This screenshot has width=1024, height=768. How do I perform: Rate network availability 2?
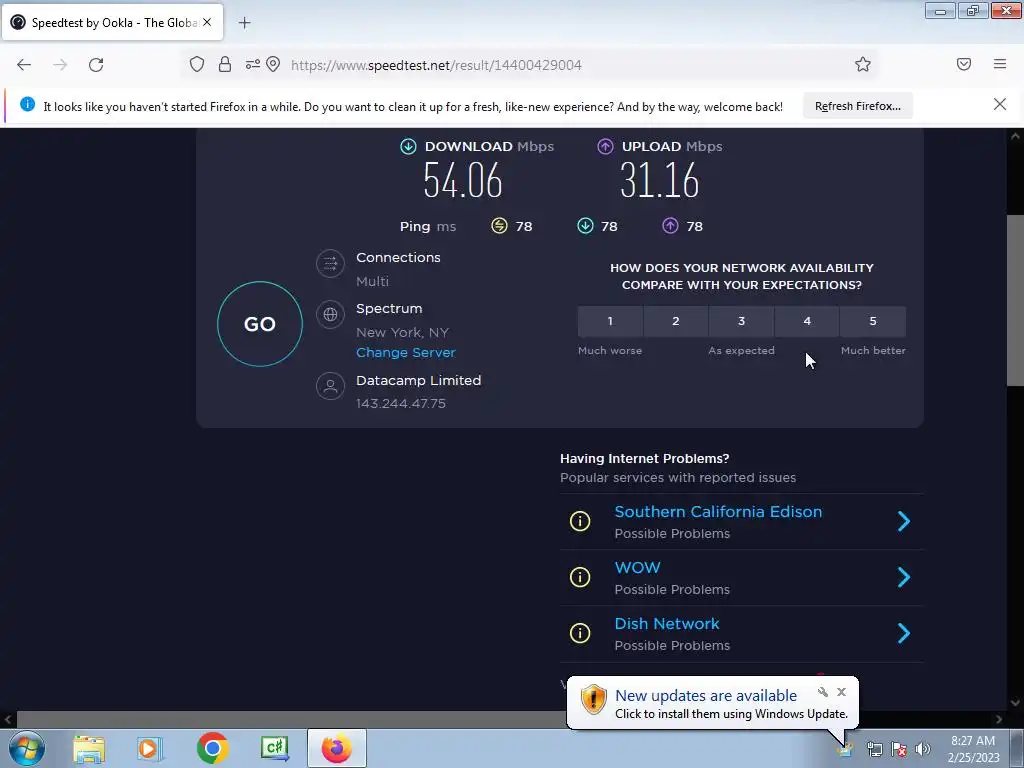676,321
